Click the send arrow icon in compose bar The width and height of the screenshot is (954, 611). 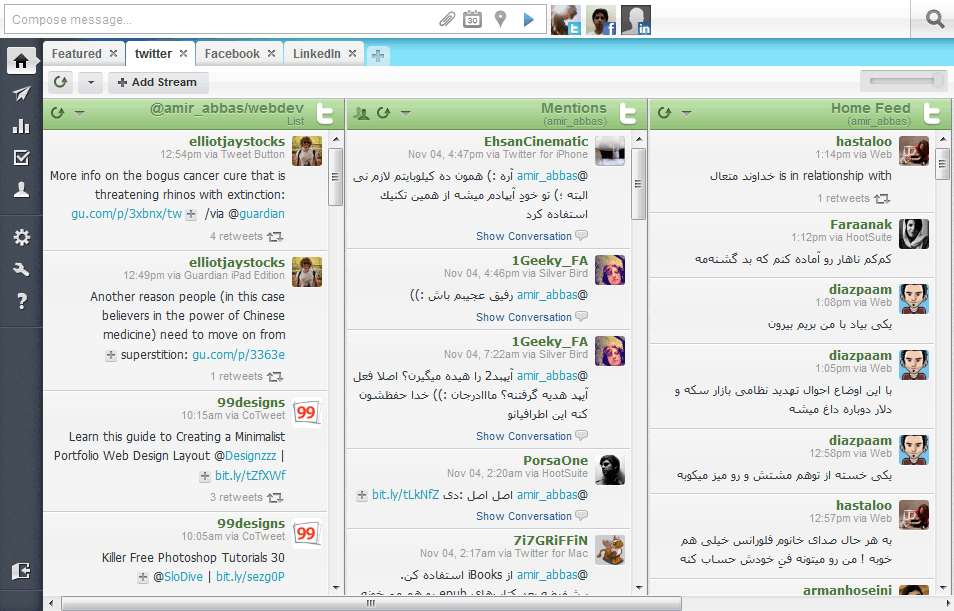click(529, 19)
